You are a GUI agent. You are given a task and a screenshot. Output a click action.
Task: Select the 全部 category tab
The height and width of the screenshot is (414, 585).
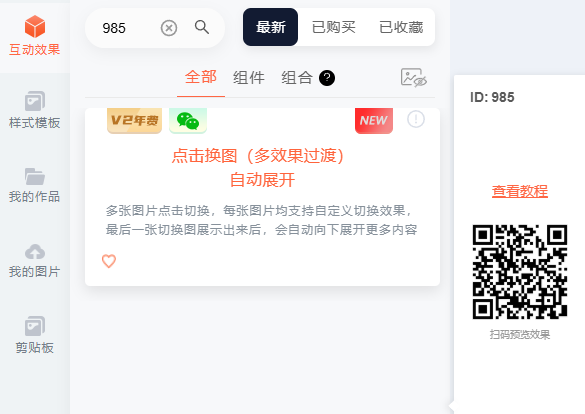(x=201, y=77)
